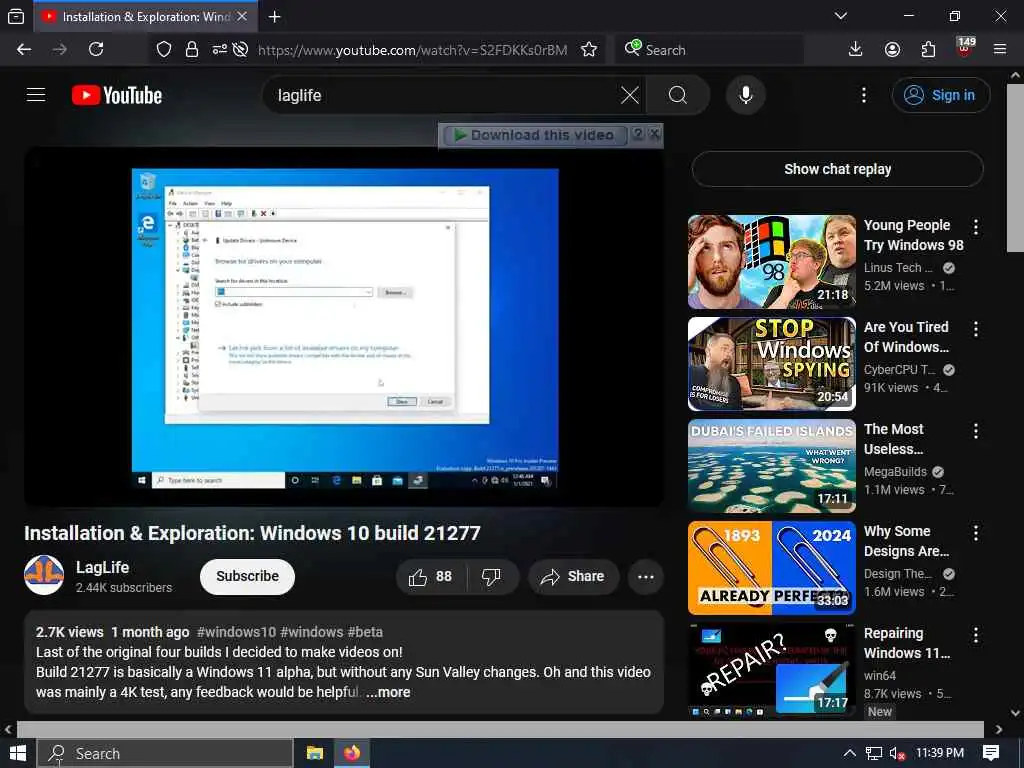Click the #beta hashtag
This screenshot has height=768, width=1024.
pyautogui.click(x=365, y=632)
